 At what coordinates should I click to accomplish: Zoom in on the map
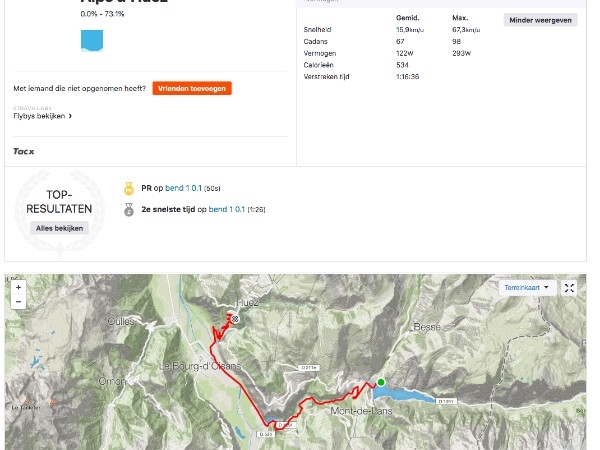[18, 287]
